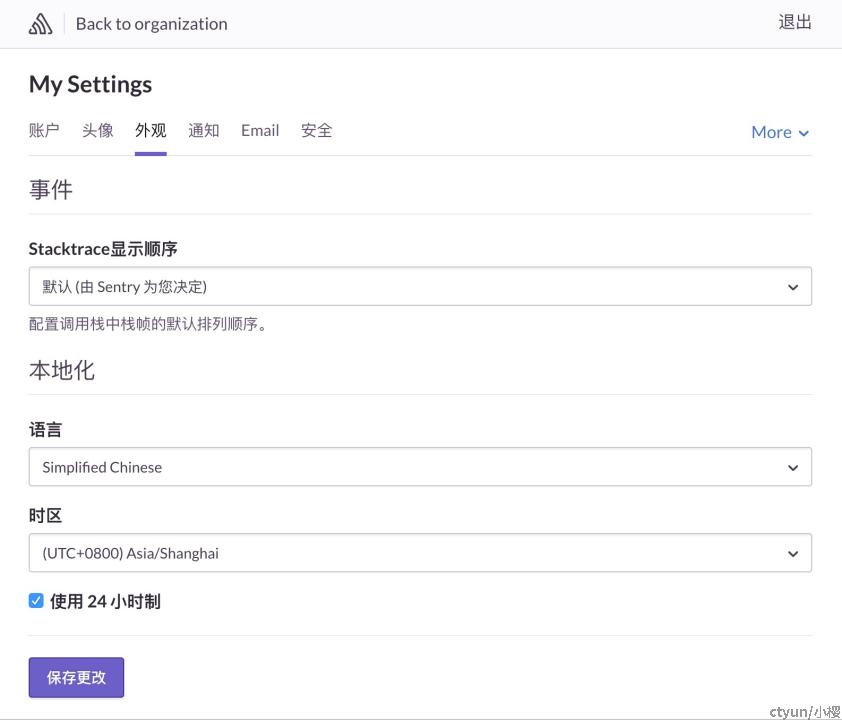Click the 使用 24 小时制 label text
842x720 pixels.
105,601
